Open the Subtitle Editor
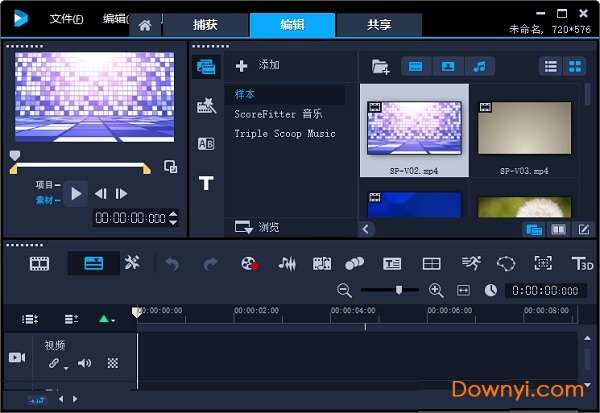Image resolution: width=600 pixels, height=413 pixels. click(x=392, y=263)
